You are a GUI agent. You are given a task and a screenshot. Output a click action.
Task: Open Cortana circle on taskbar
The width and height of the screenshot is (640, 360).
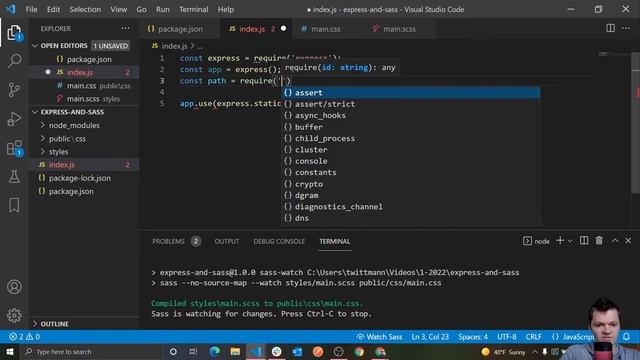[173, 351]
